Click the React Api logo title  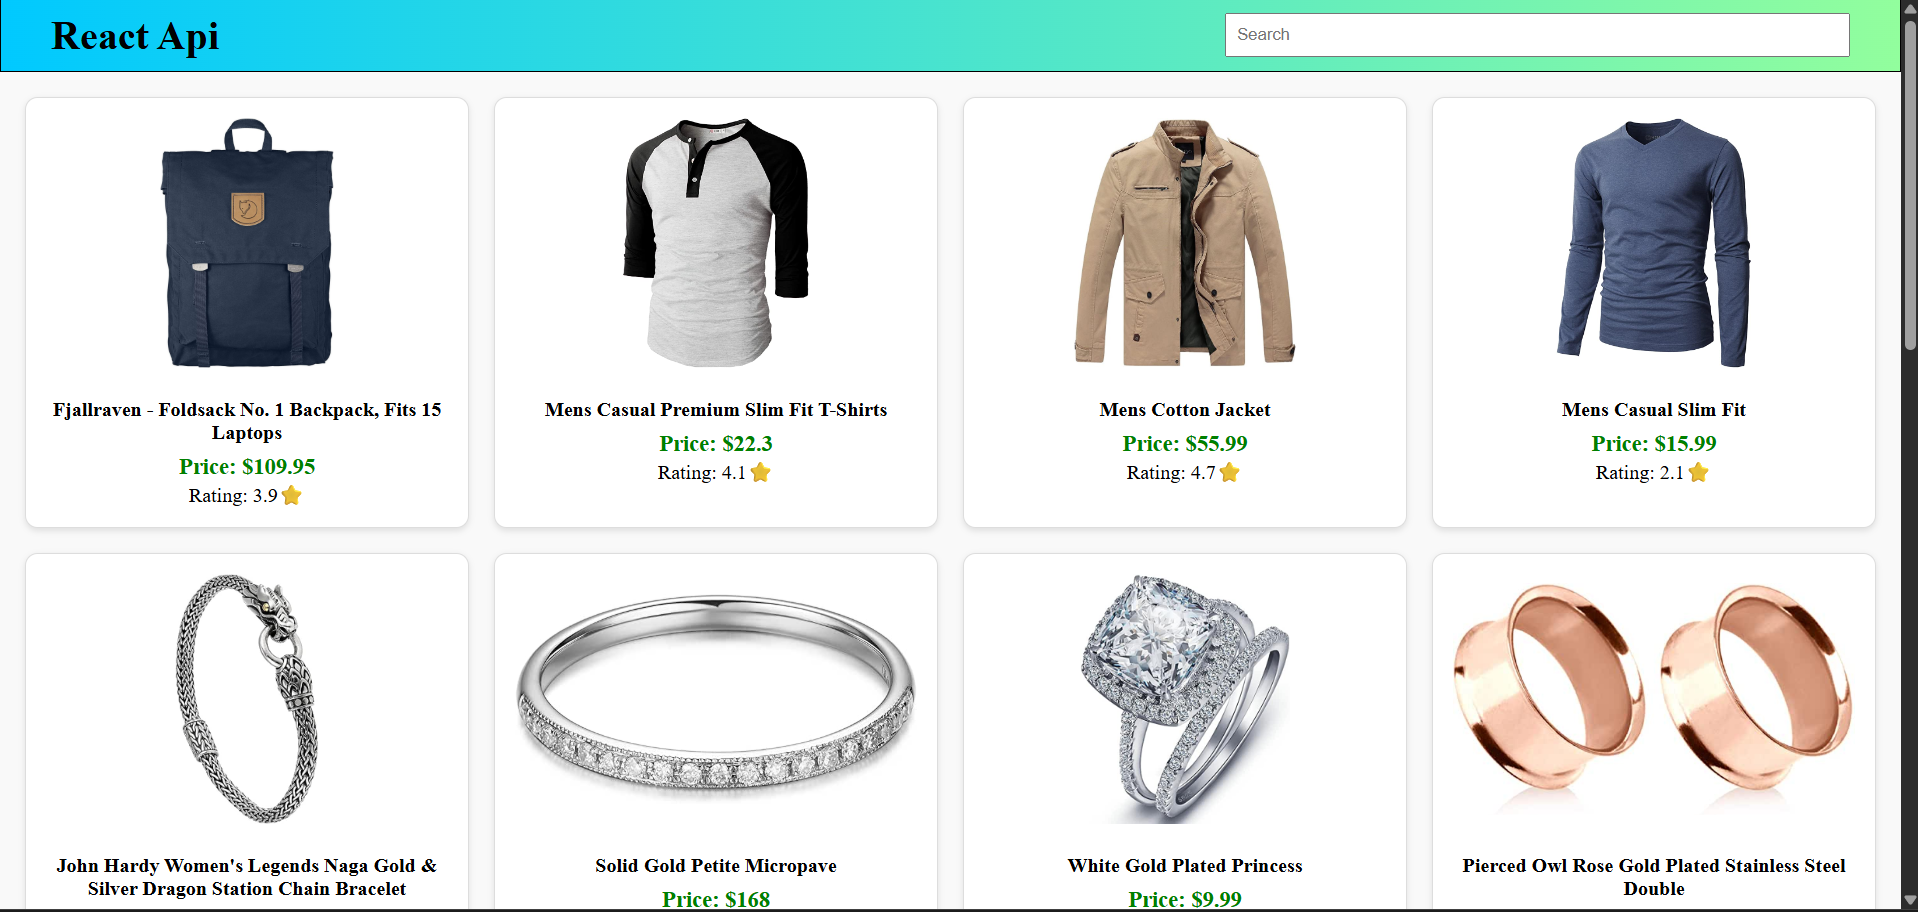pyautogui.click(x=135, y=36)
